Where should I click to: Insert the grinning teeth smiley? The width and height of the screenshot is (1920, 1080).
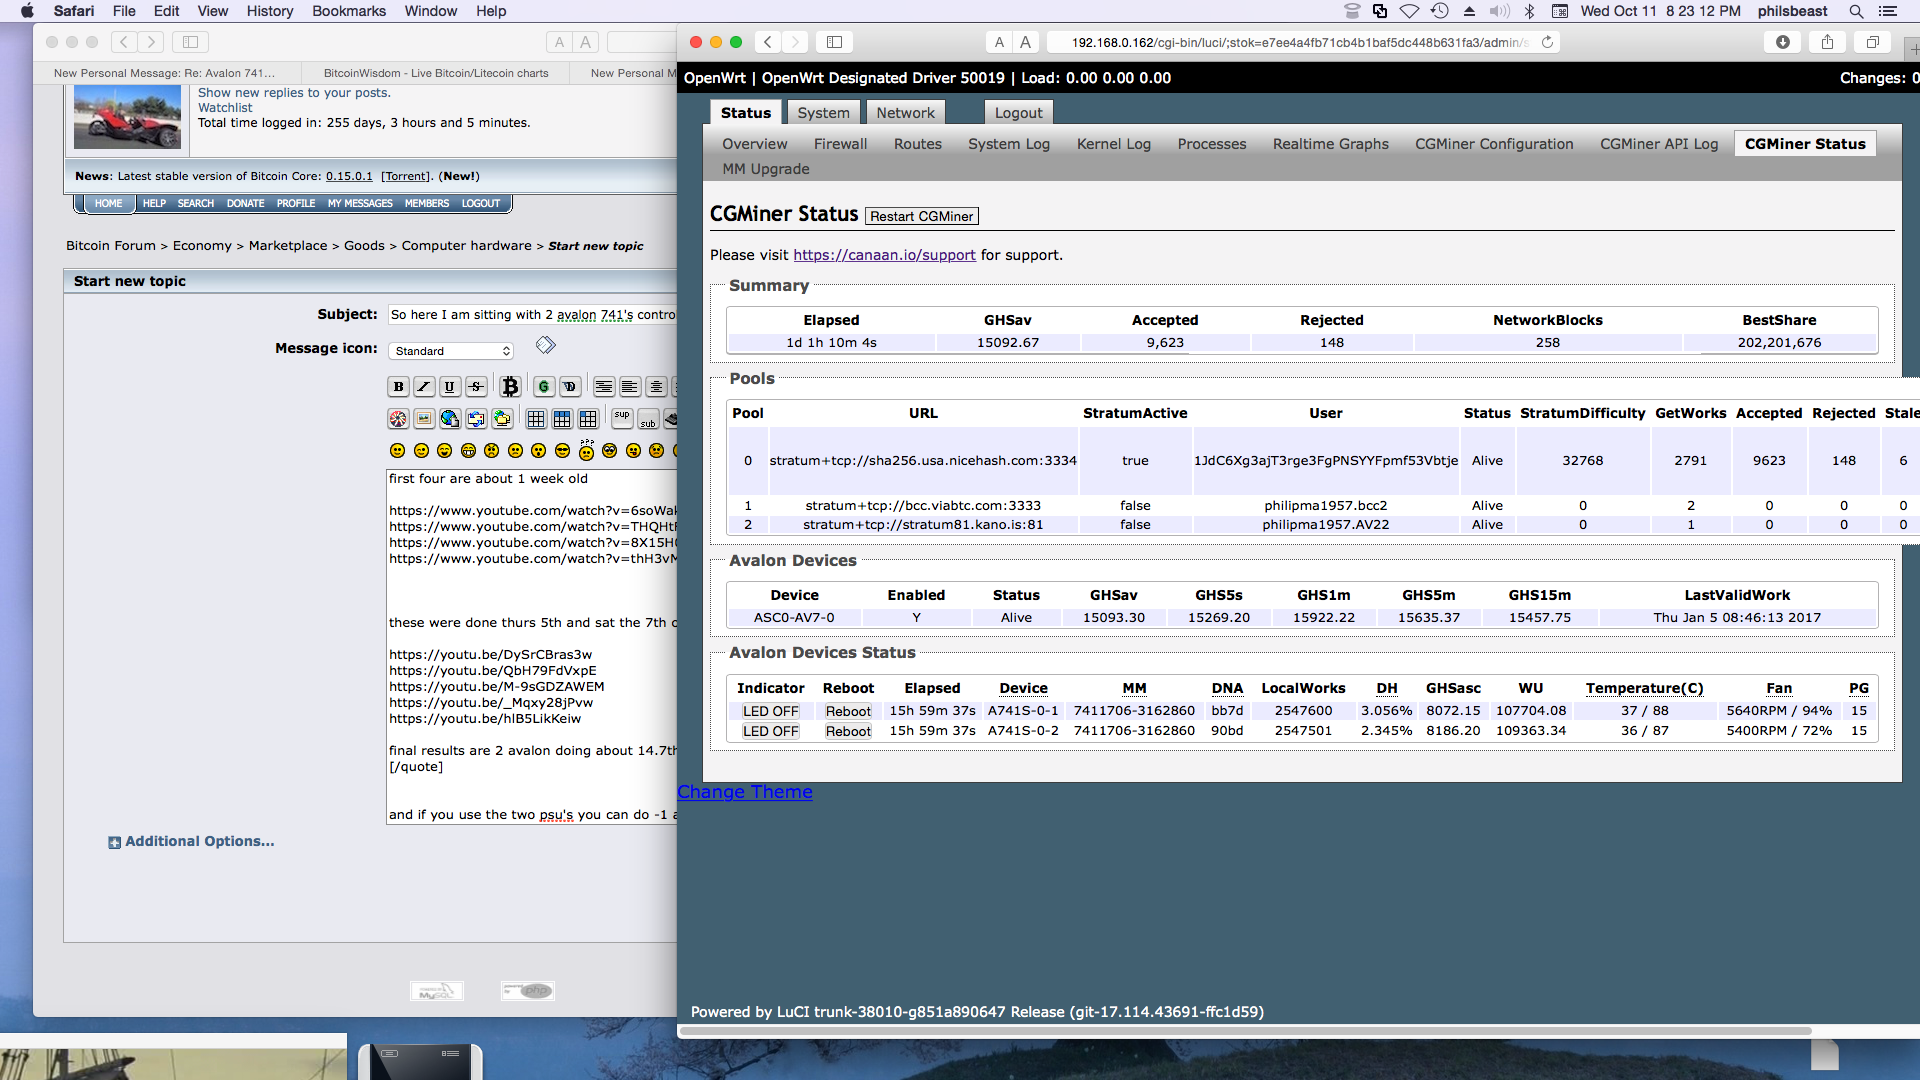(468, 451)
